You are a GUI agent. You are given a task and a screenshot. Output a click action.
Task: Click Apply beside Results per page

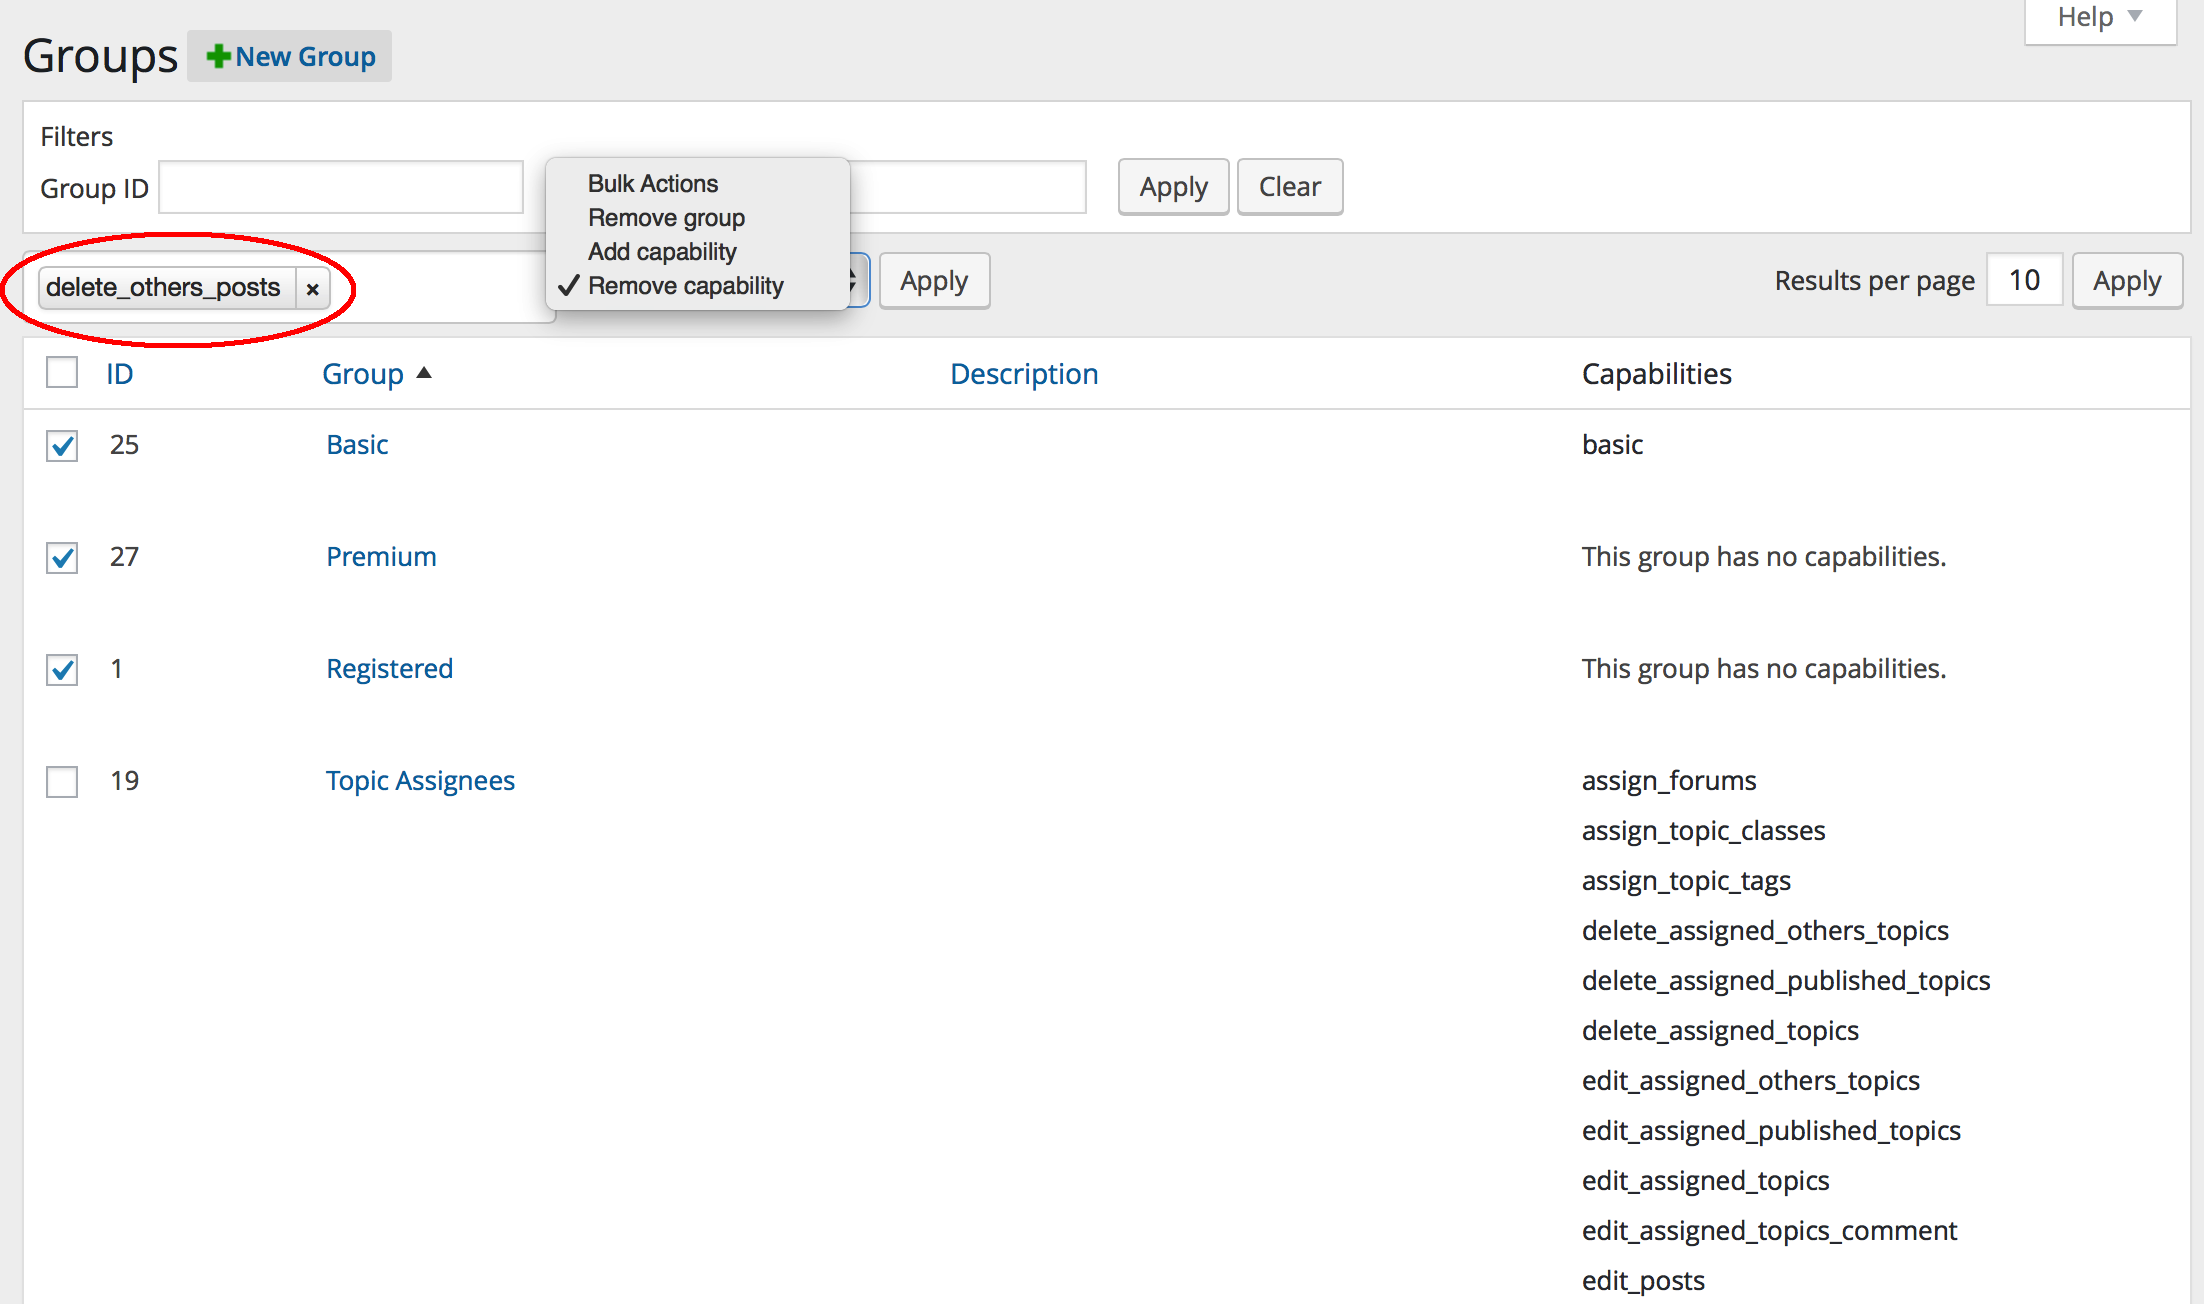[2127, 281]
